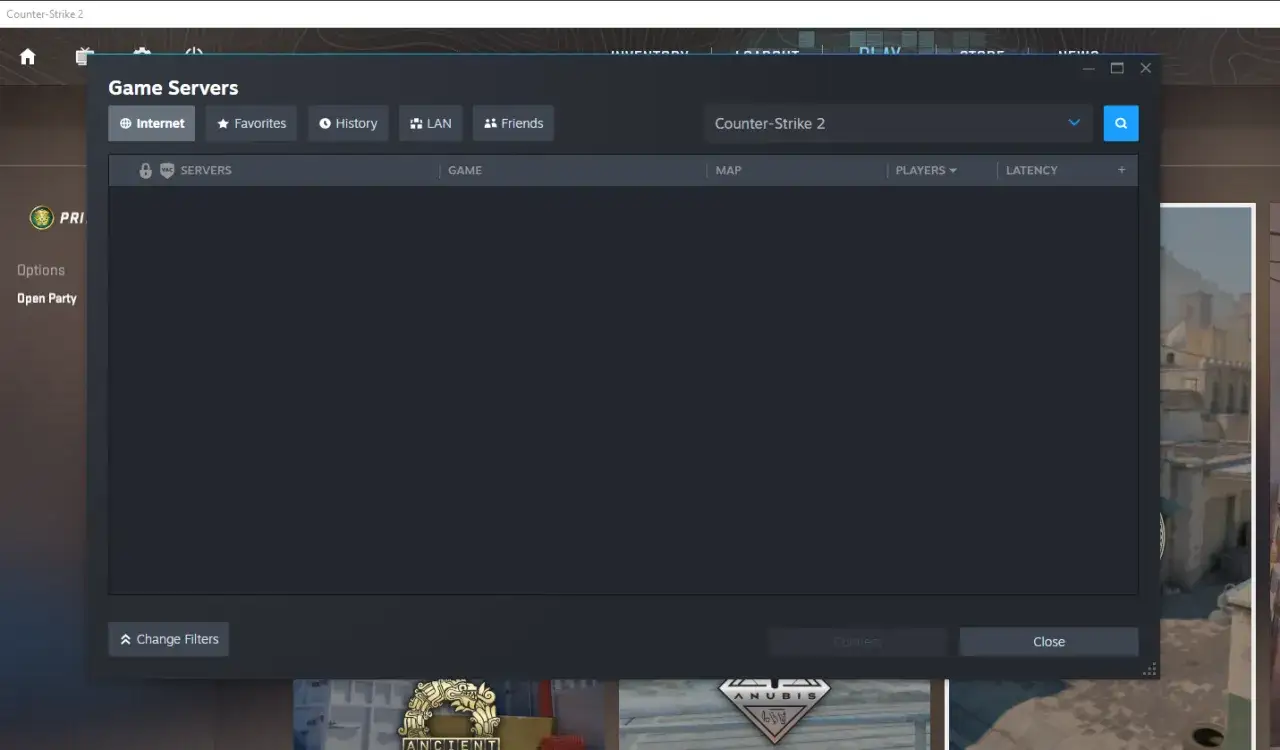Click the password lock column icon

point(145,171)
